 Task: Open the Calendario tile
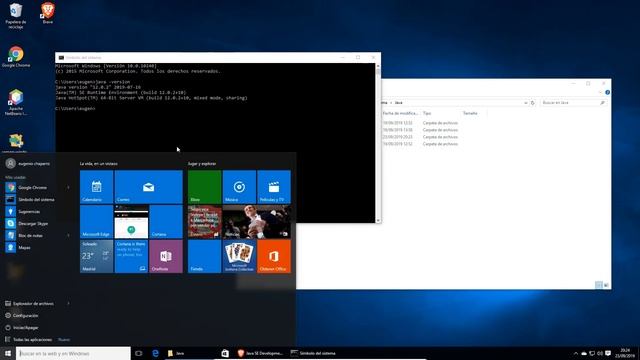click(x=96, y=187)
